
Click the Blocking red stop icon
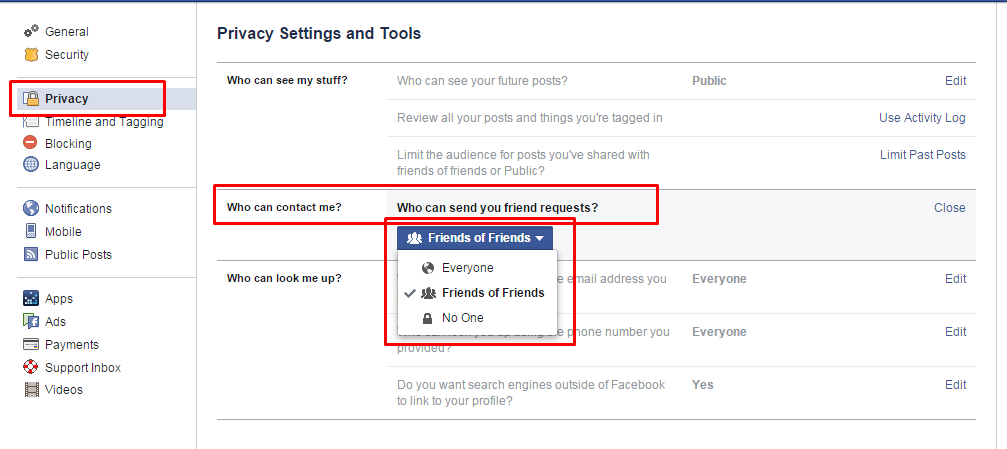click(x=31, y=143)
